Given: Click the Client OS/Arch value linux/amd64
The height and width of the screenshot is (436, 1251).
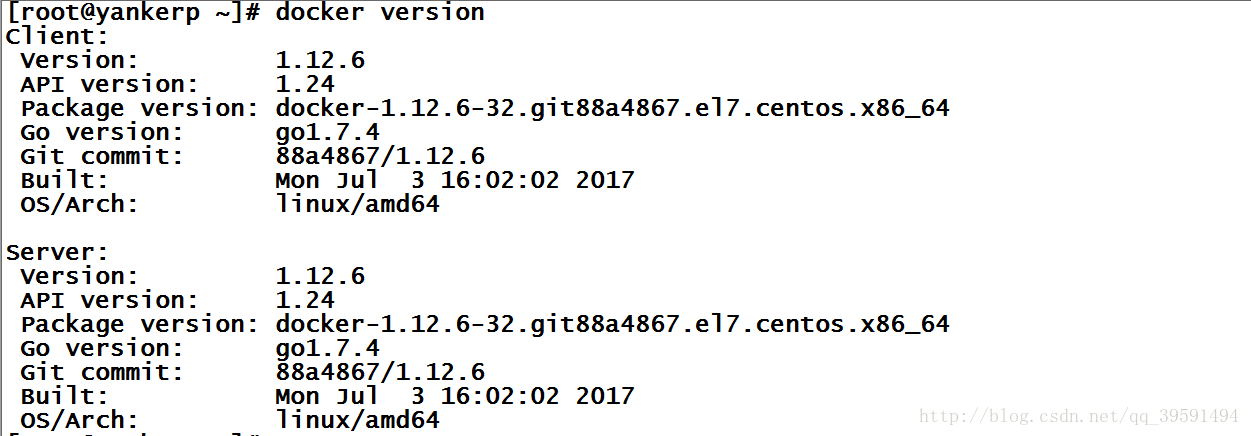Looking at the screenshot, I should click(357, 204).
